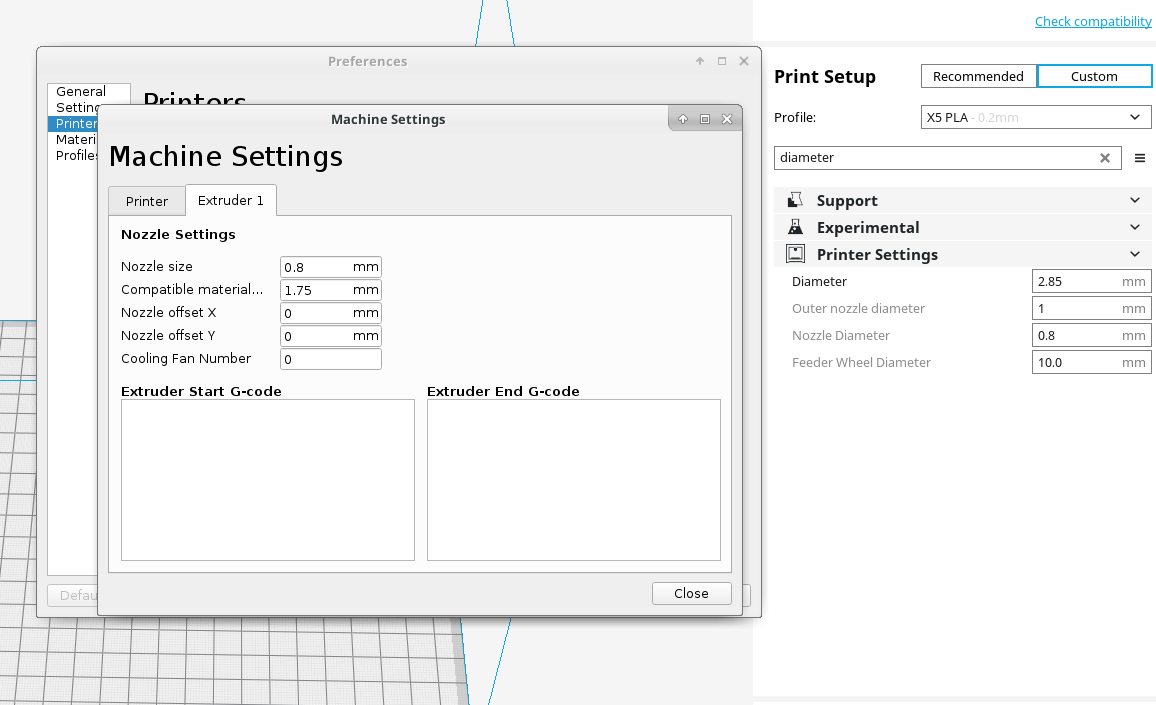Screen dimensions: 1156x705
Task: Collapse the Printer Settings section chevron
Action: (1135, 254)
